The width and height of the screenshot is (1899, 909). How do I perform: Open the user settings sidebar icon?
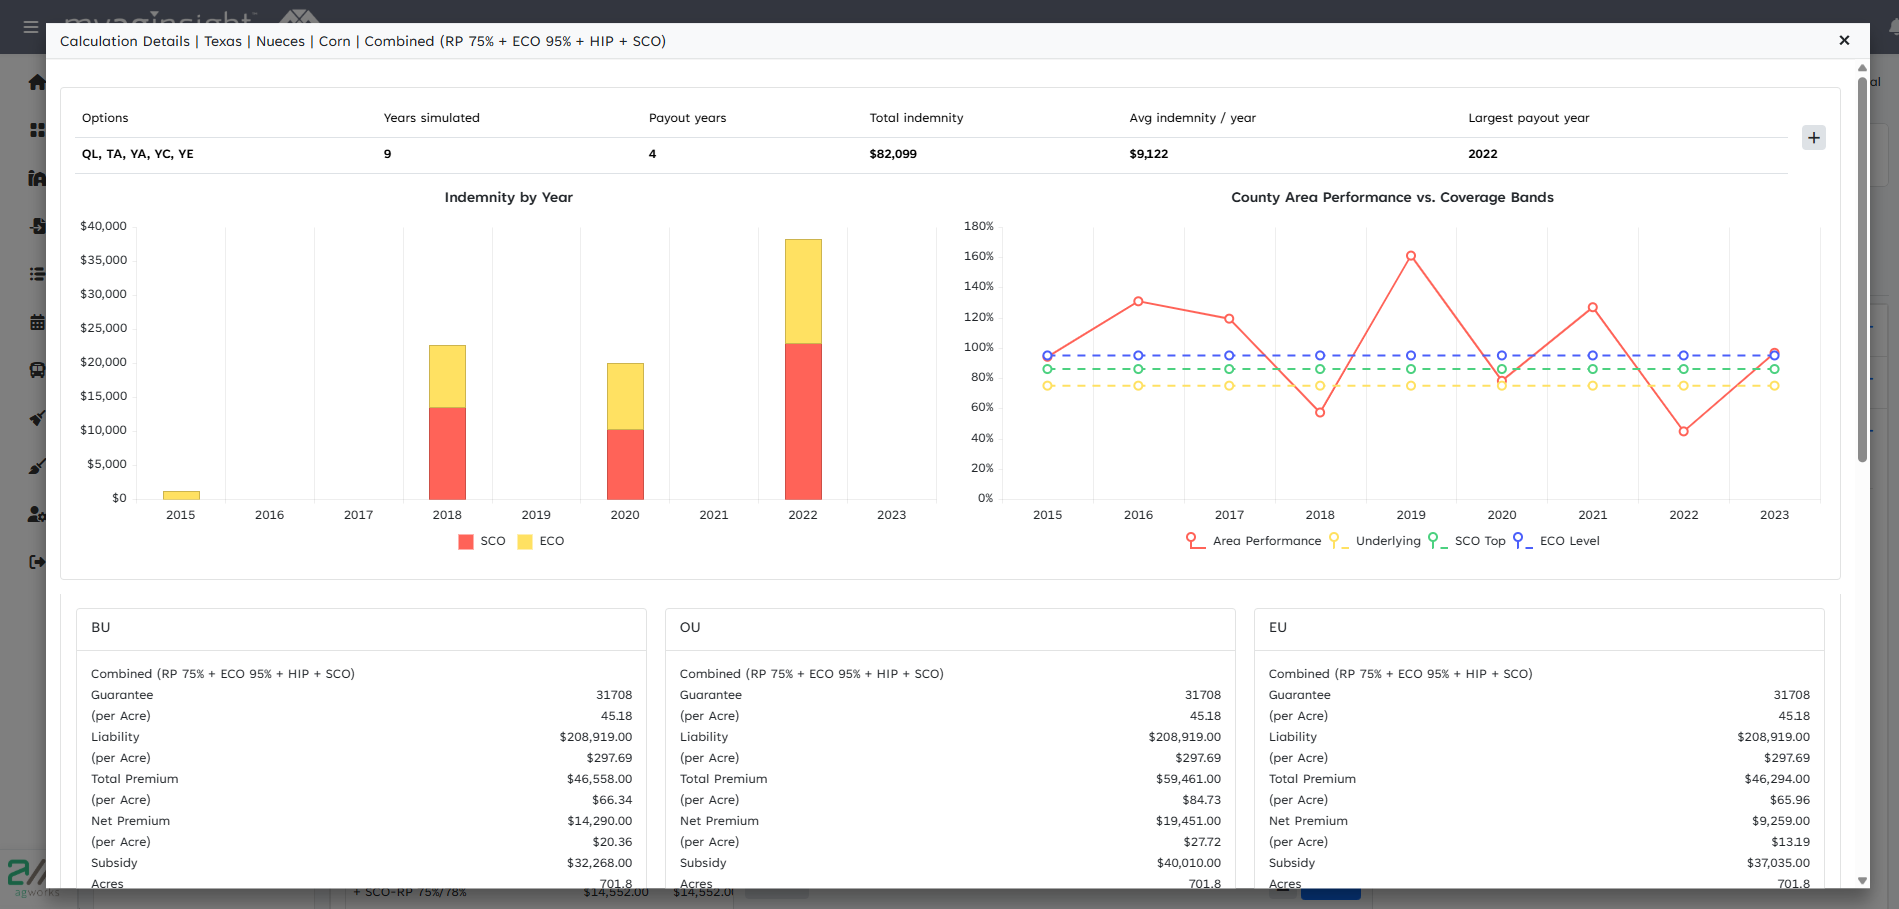coord(37,514)
